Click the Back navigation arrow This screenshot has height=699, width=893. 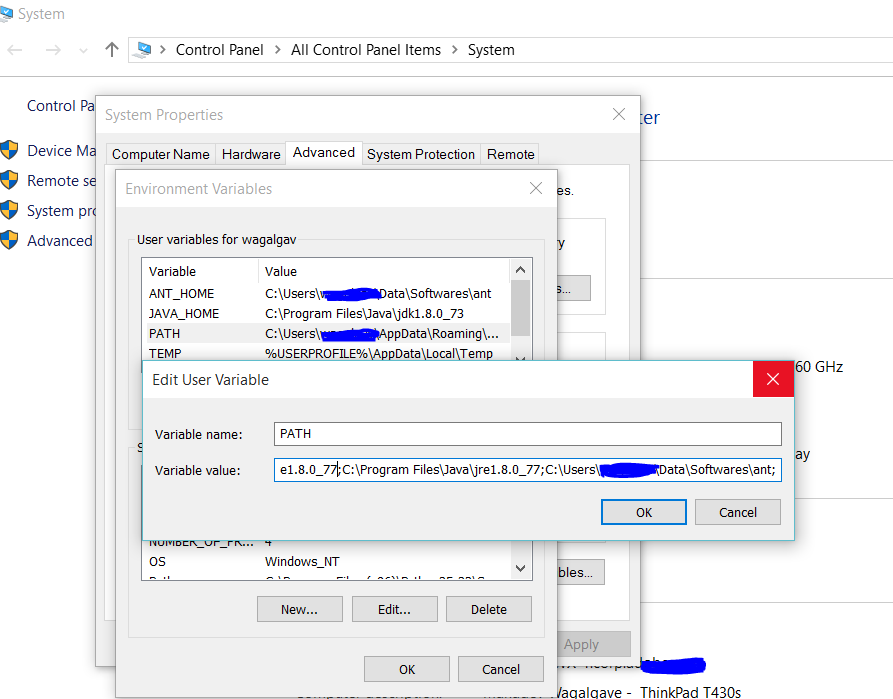coord(15,50)
